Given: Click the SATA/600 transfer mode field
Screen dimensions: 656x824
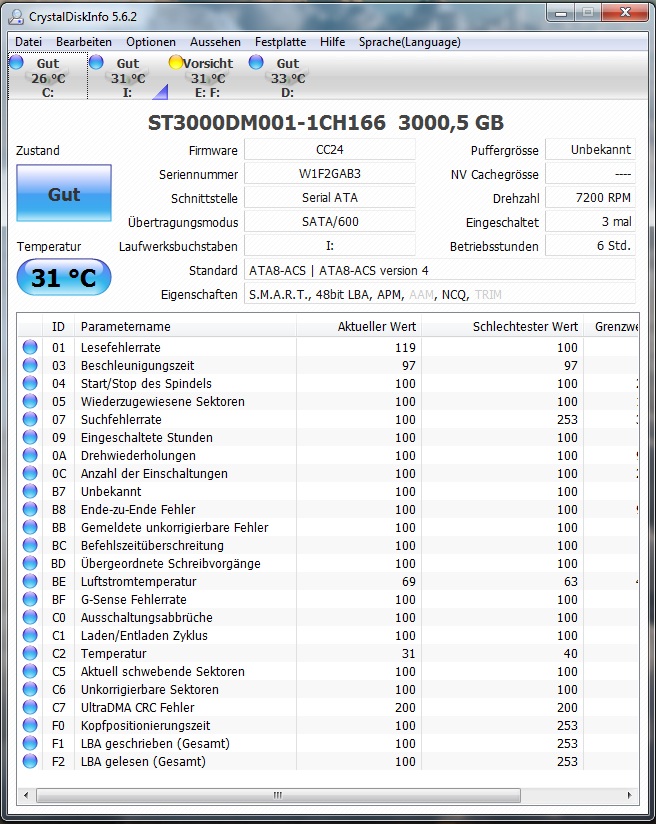Looking at the screenshot, I should (330, 222).
